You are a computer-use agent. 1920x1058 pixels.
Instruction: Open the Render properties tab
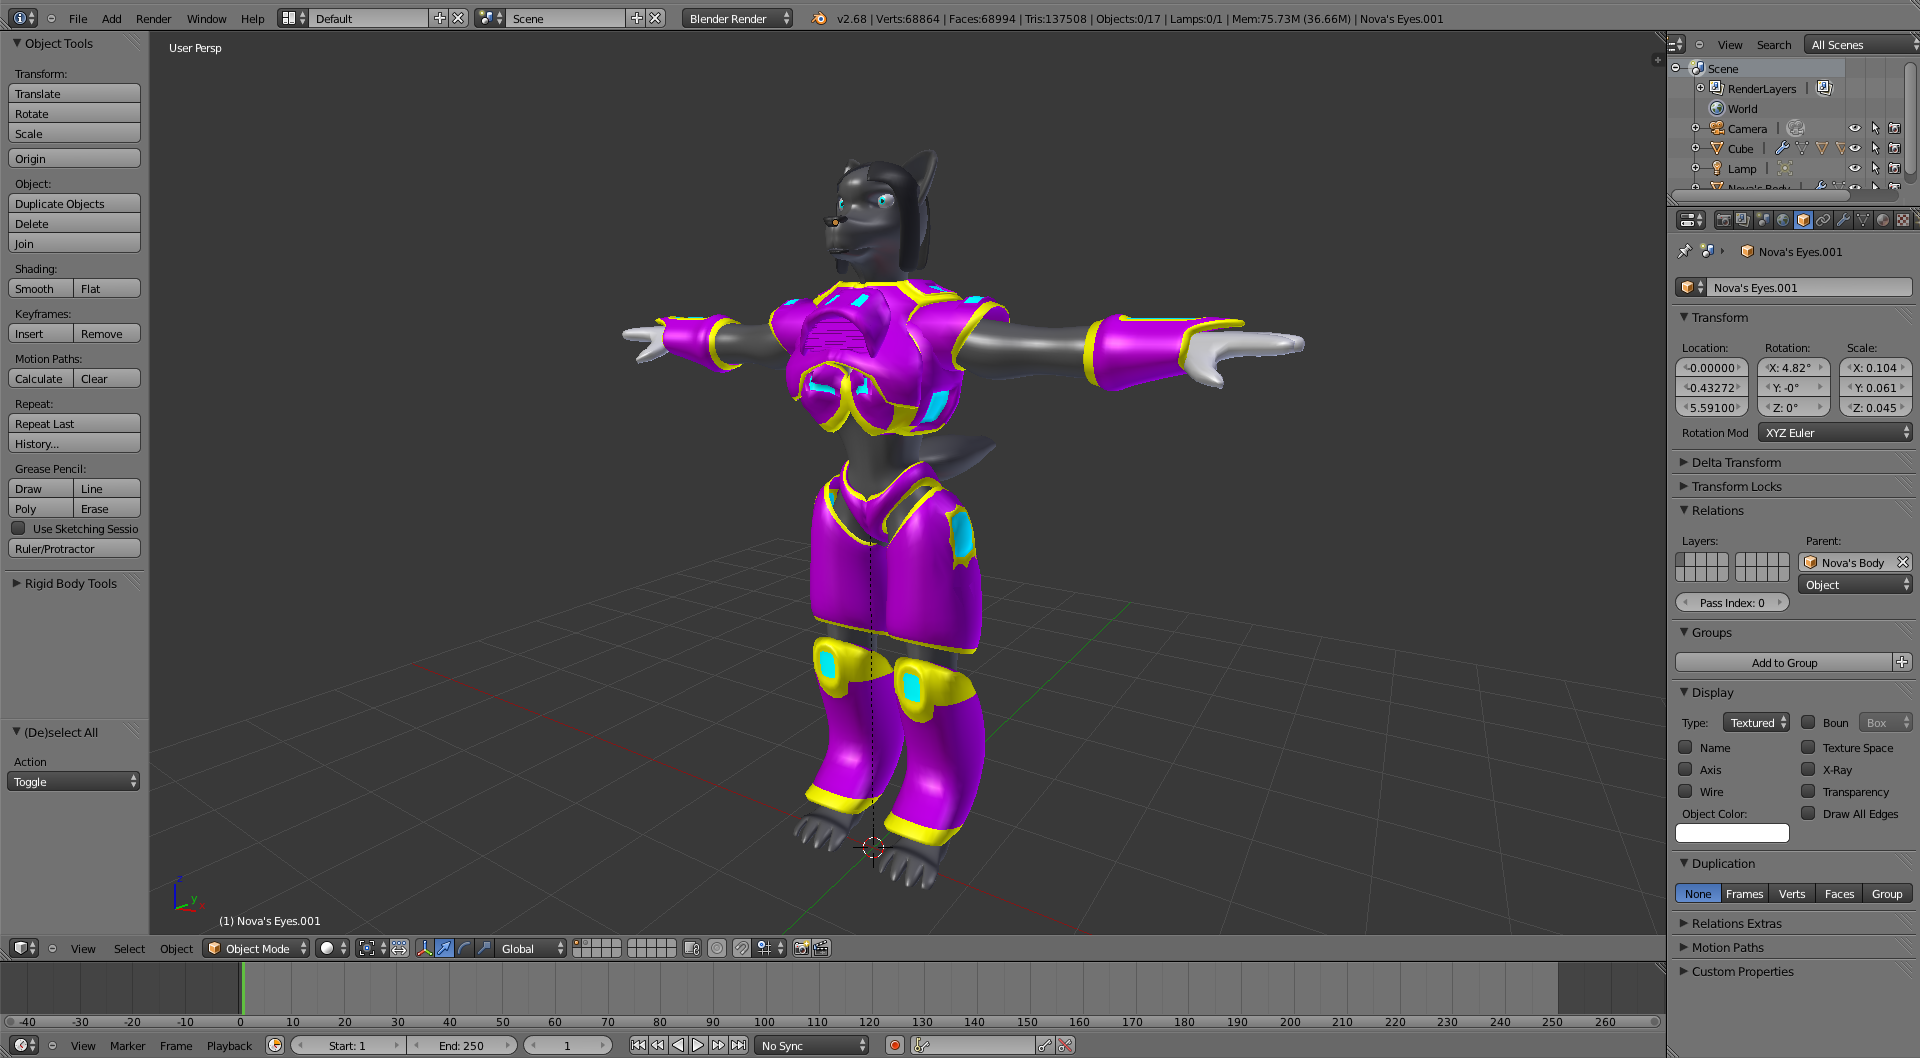[x=1723, y=220]
